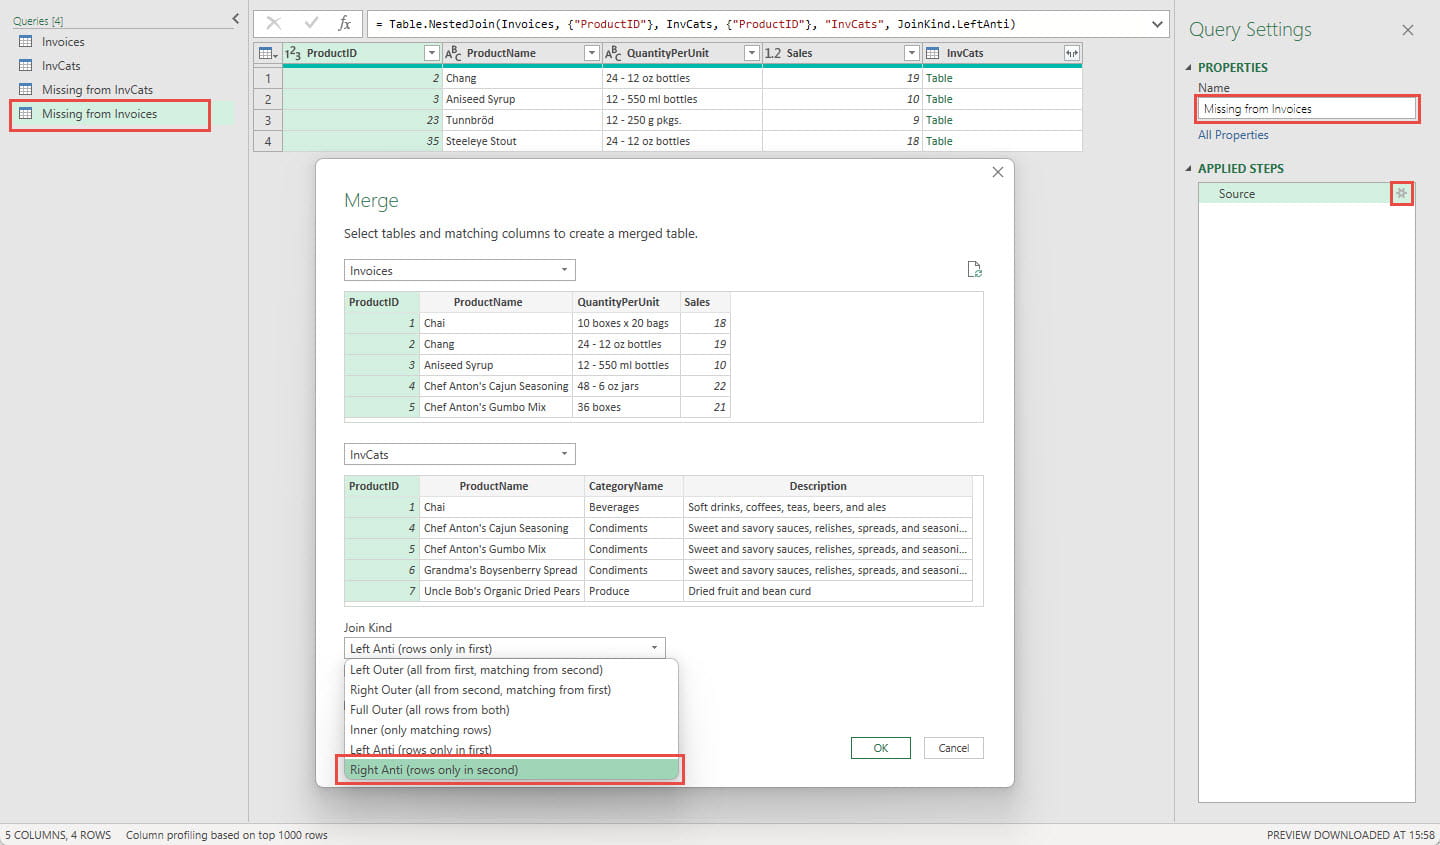The image size is (1440, 845).
Task: Click OK to confirm the merge
Action: (x=880, y=747)
